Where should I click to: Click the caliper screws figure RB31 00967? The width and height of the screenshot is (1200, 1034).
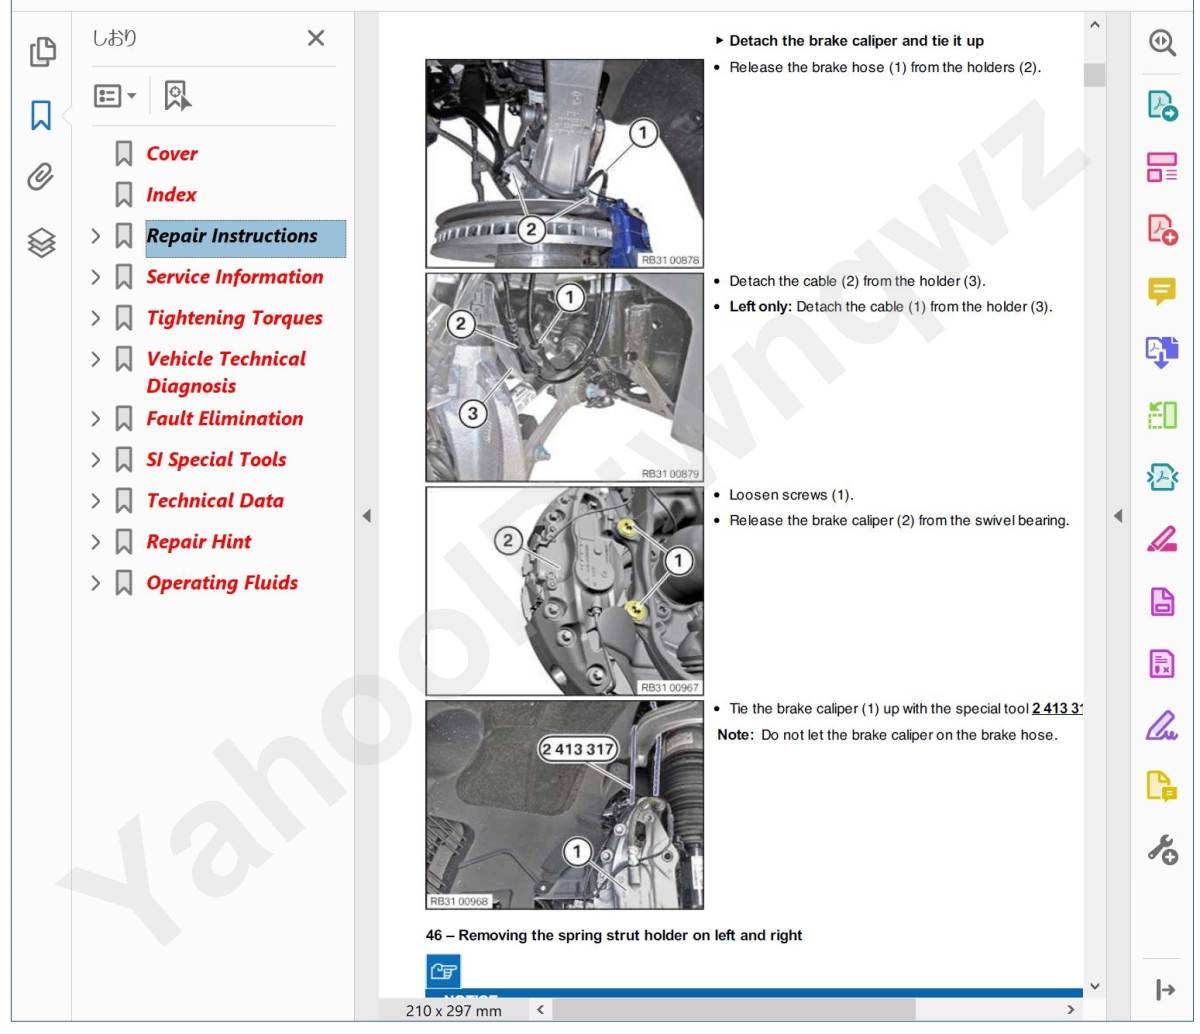[x=564, y=591]
